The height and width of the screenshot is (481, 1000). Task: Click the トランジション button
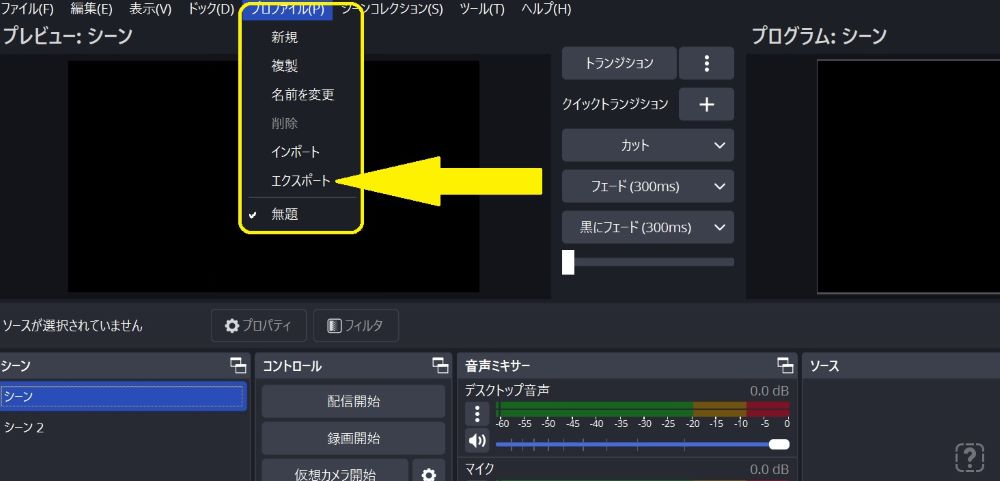(x=619, y=63)
